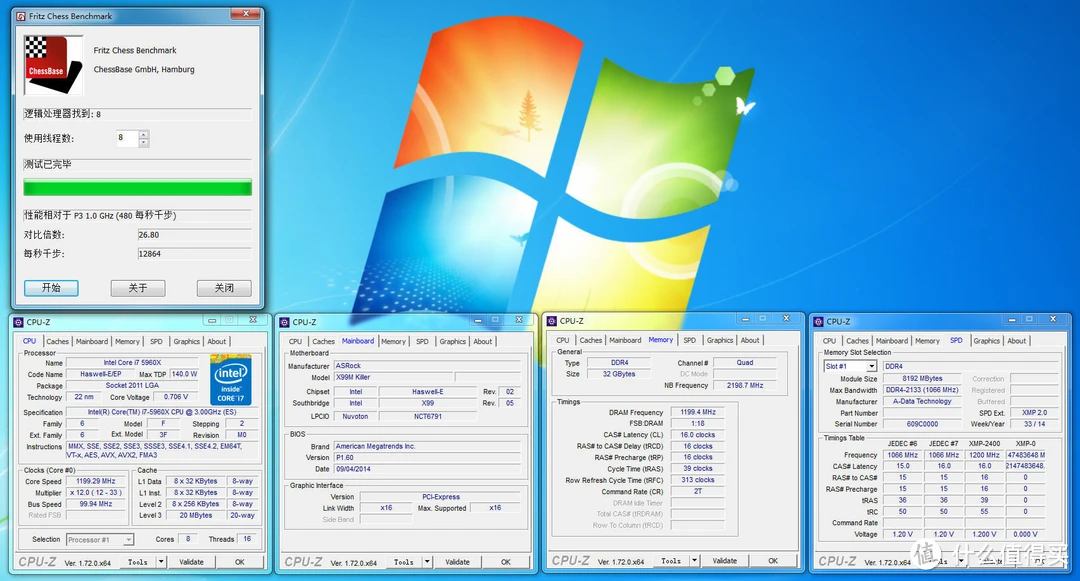The image size is (1080, 581).
Task: Select the Memory tab in the Memory CPU-Z window
Action: point(661,340)
